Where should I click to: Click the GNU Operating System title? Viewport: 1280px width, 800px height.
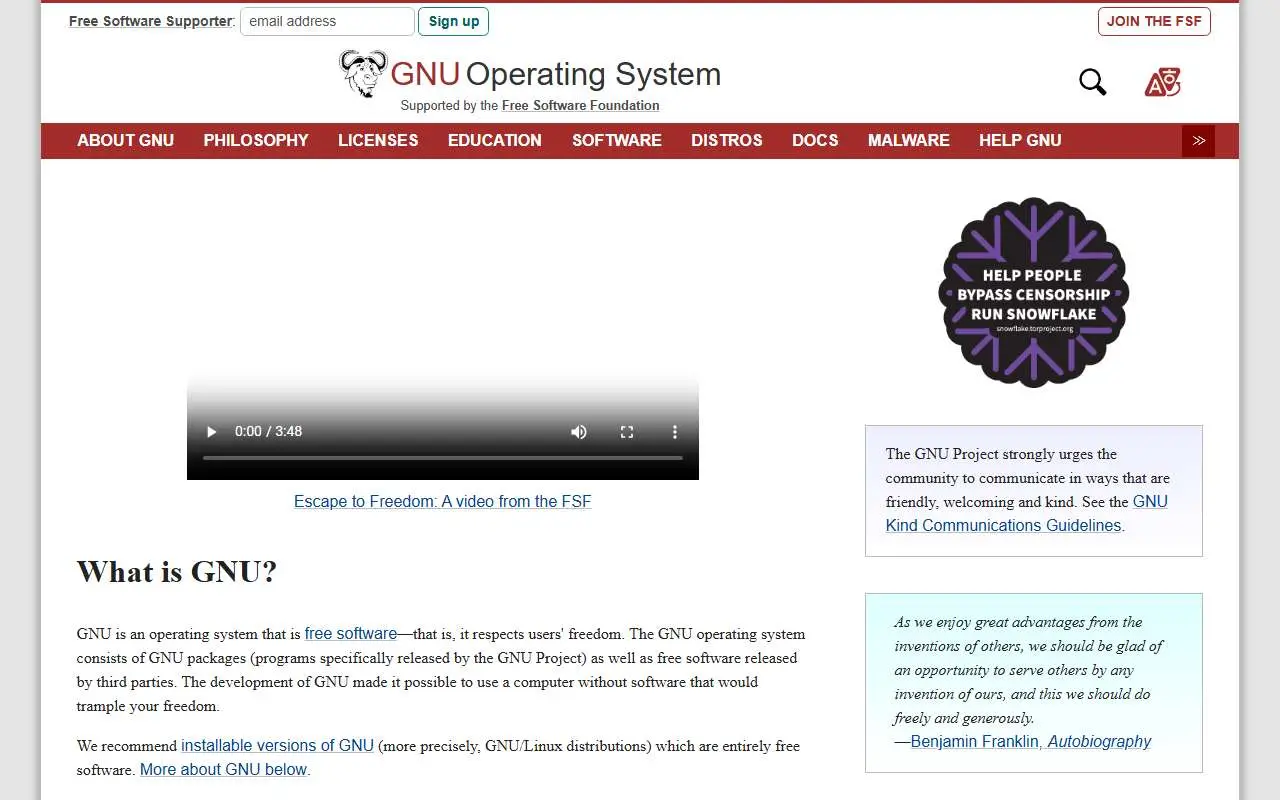tap(555, 74)
